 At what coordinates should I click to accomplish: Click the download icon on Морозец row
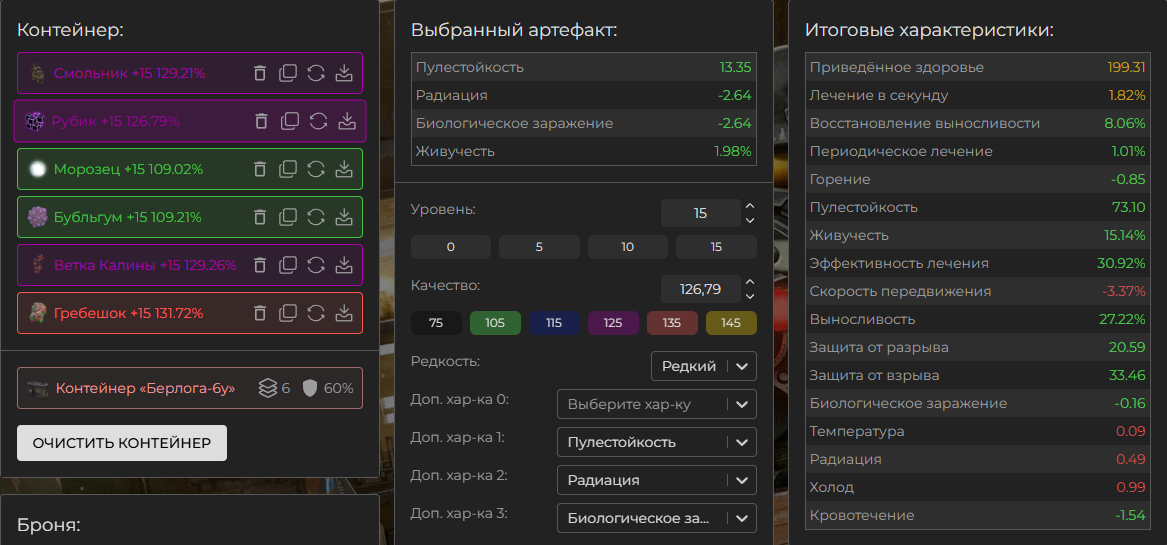(343, 169)
